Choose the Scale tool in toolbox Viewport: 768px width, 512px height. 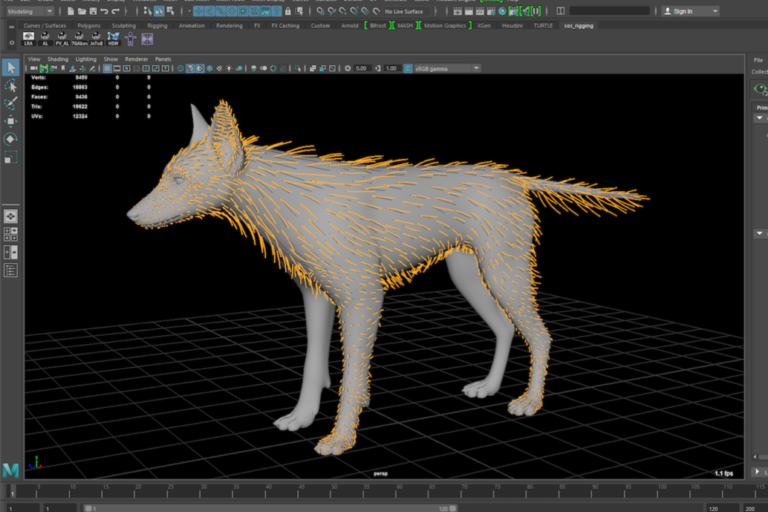[x=10, y=157]
